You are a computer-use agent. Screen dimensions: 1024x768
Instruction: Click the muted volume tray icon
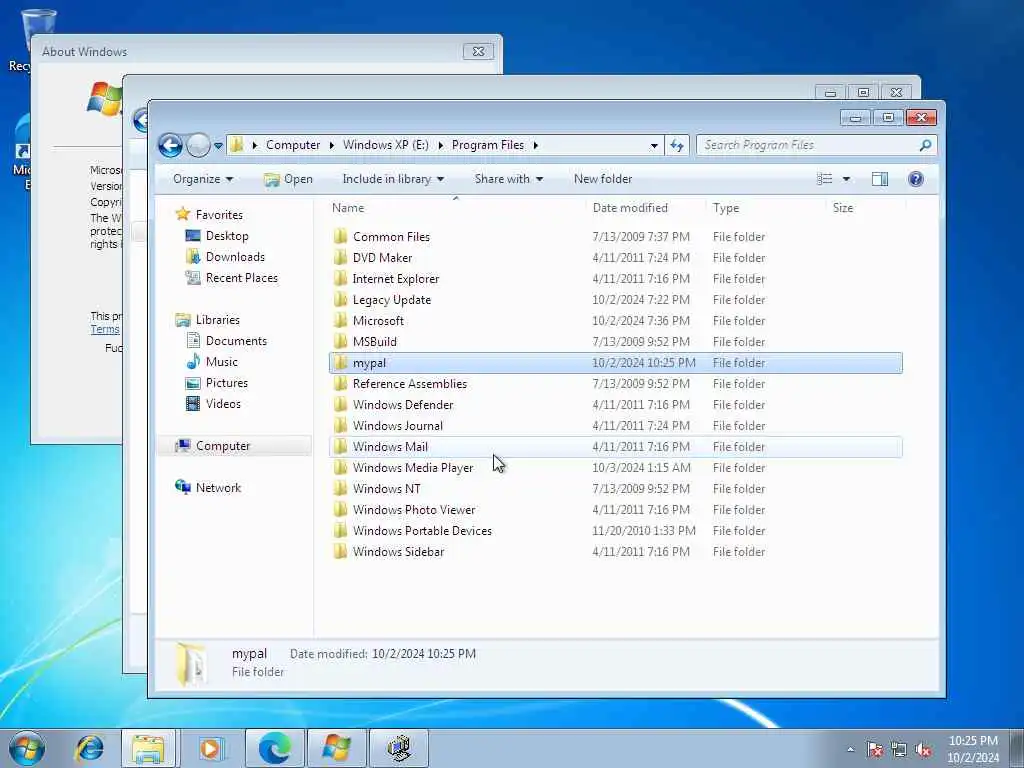tap(923, 749)
